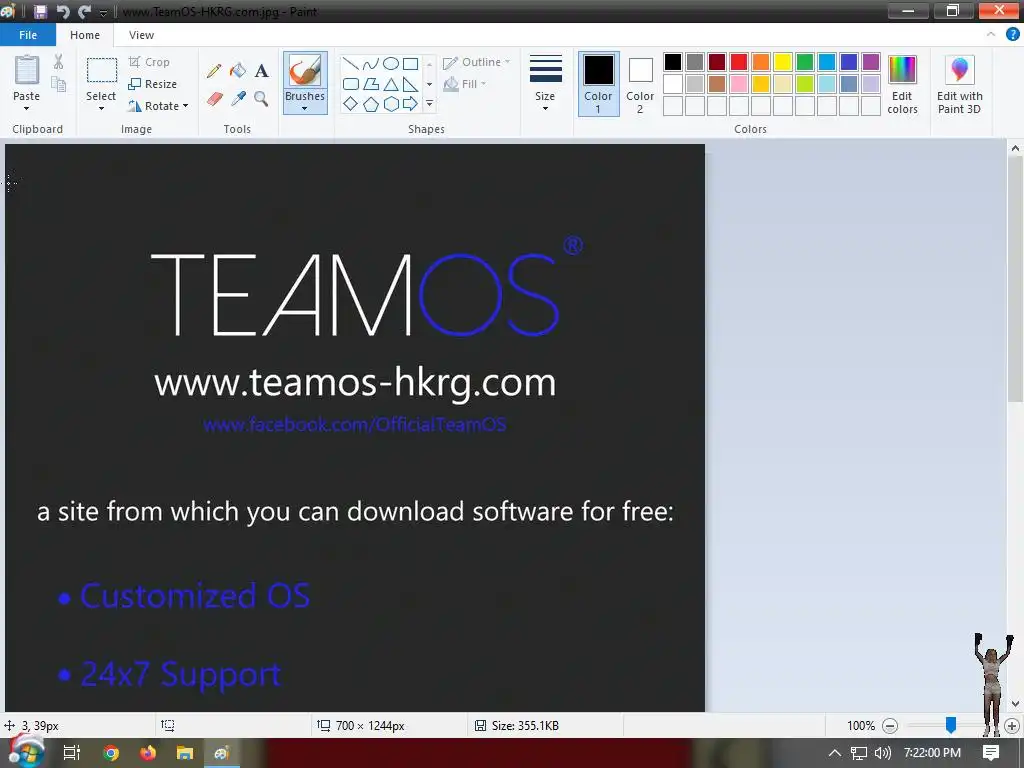Choose the Pentagon shape
The height and width of the screenshot is (768, 1024).
371,103
